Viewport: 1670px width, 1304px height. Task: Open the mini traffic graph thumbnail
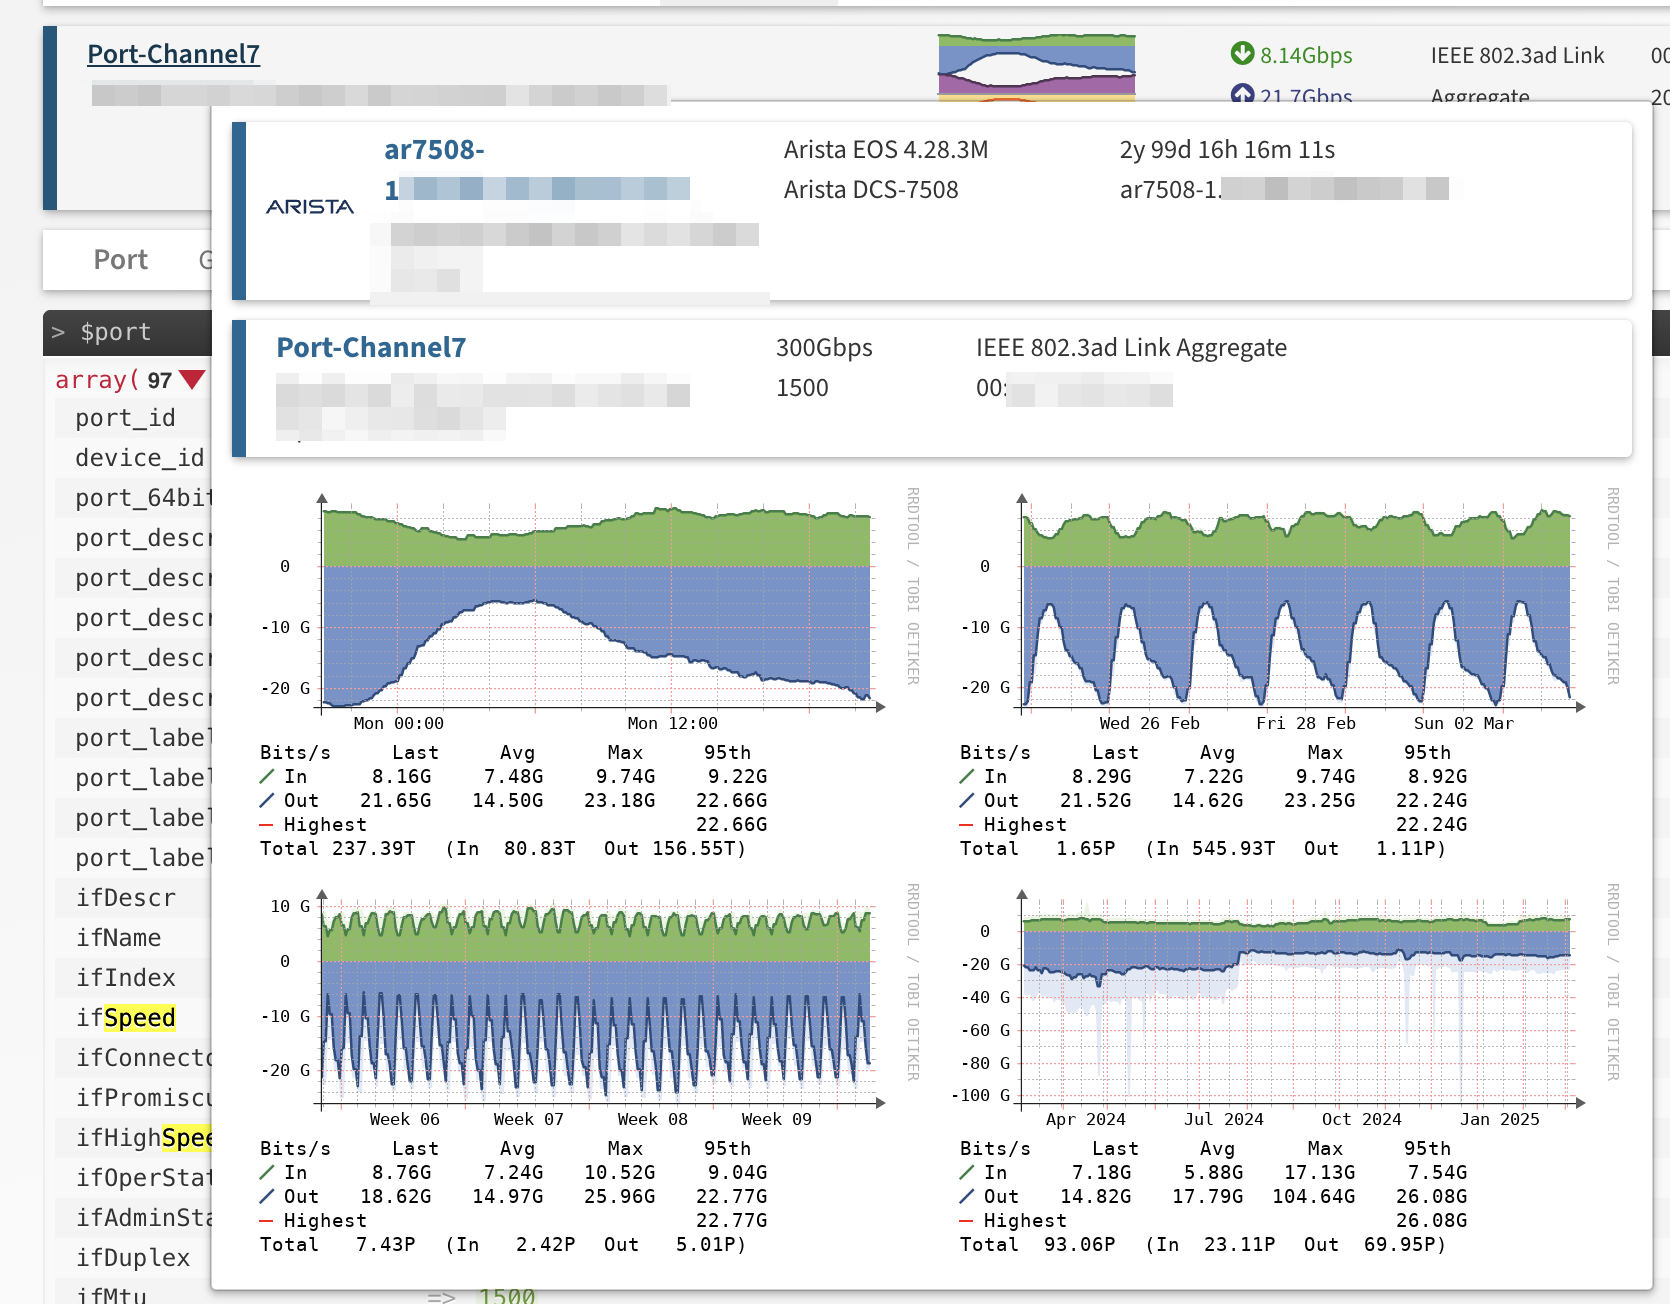tap(1036, 68)
